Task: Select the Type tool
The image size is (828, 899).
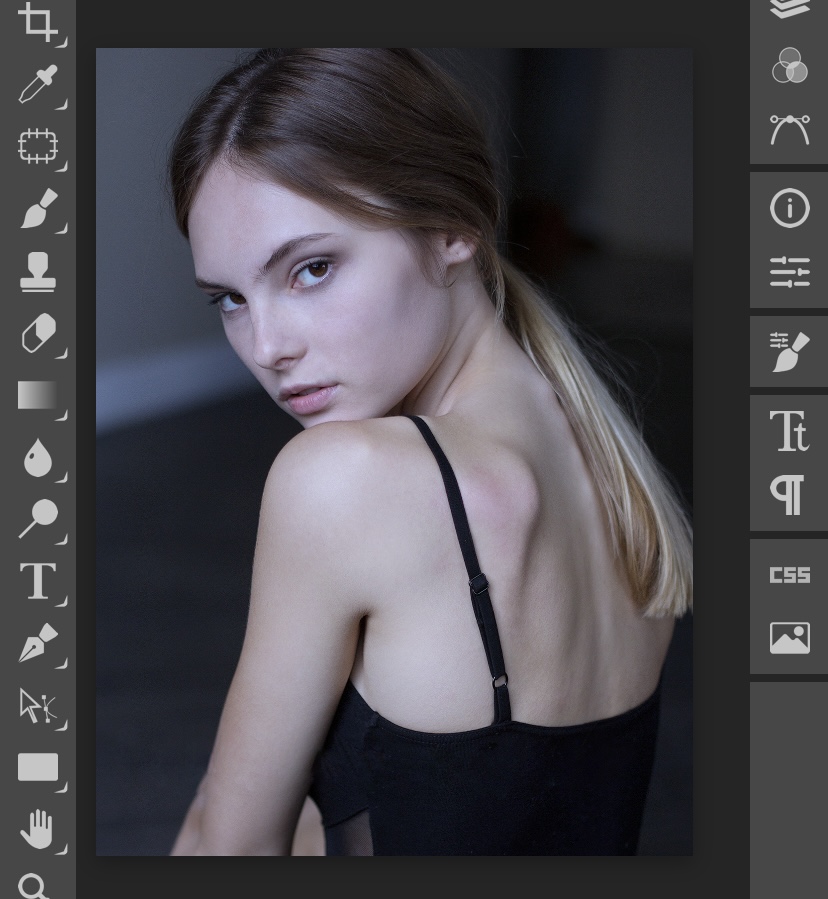Action: [x=38, y=581]
